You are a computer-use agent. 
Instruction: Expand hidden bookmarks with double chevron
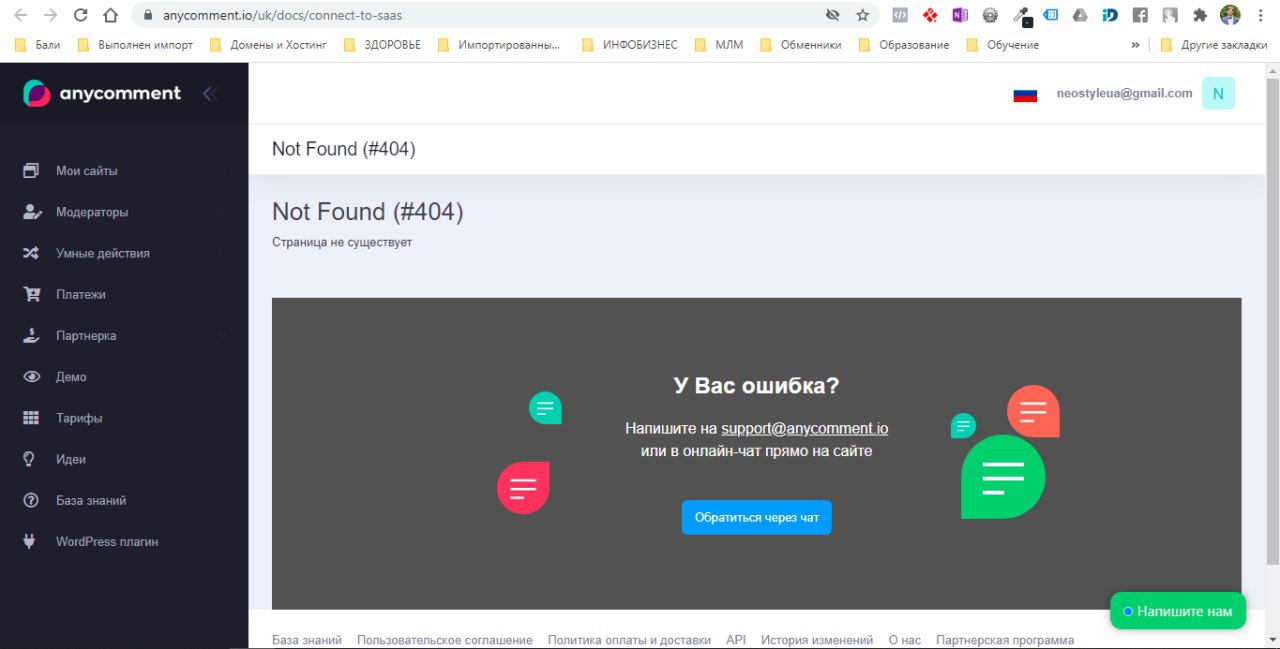click(1135, 45)
